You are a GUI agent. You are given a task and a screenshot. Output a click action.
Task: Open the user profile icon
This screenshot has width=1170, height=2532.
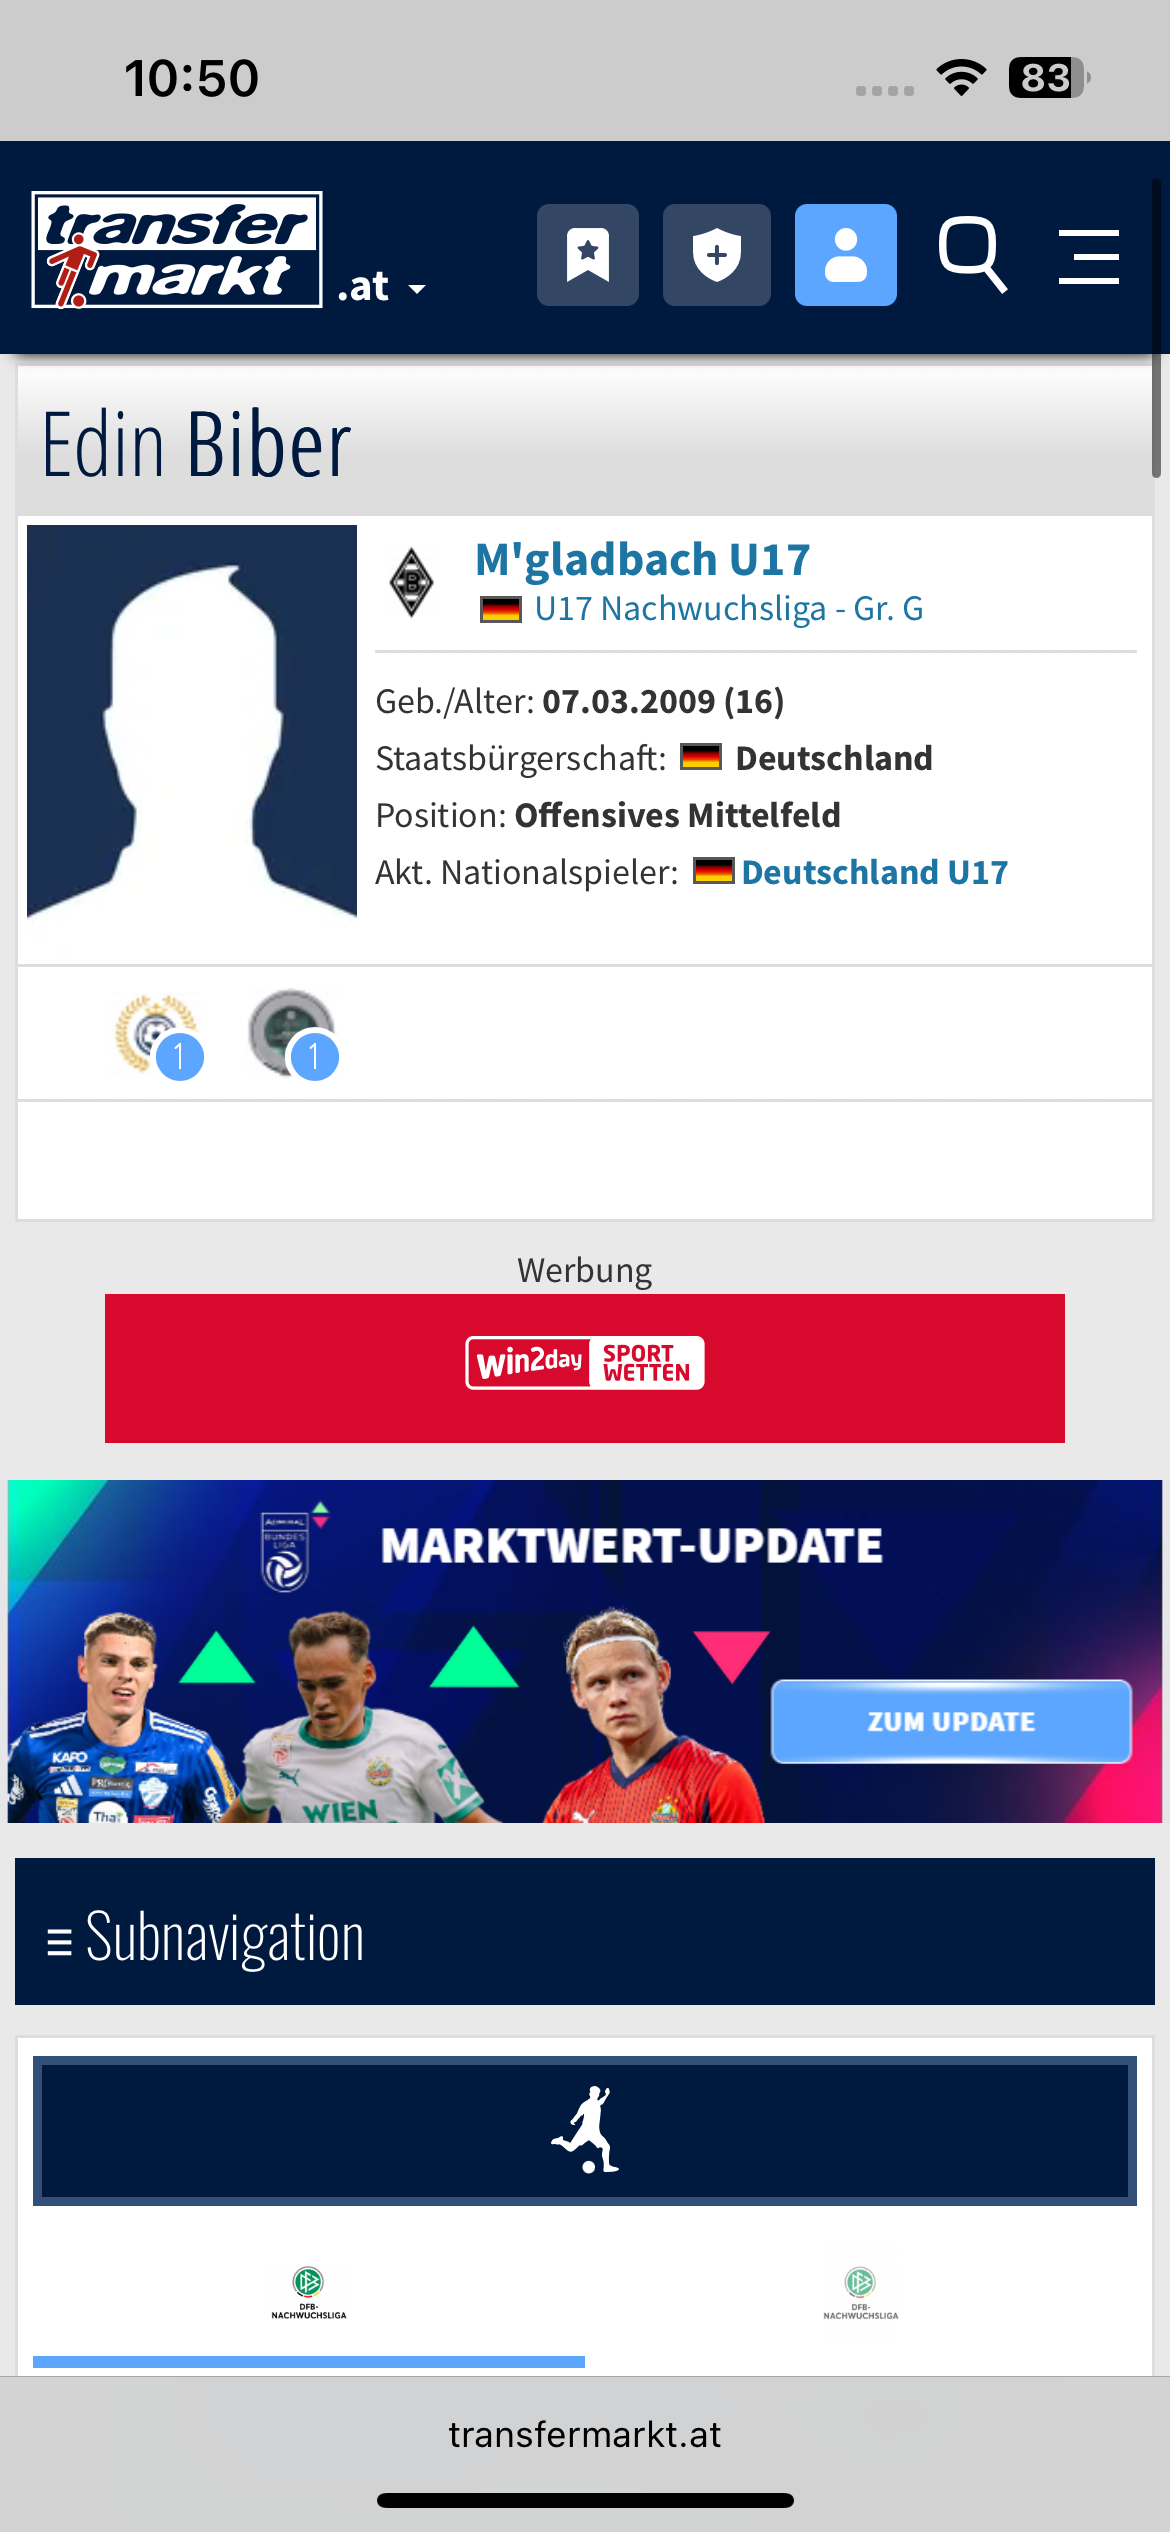(x=846, y=255)
